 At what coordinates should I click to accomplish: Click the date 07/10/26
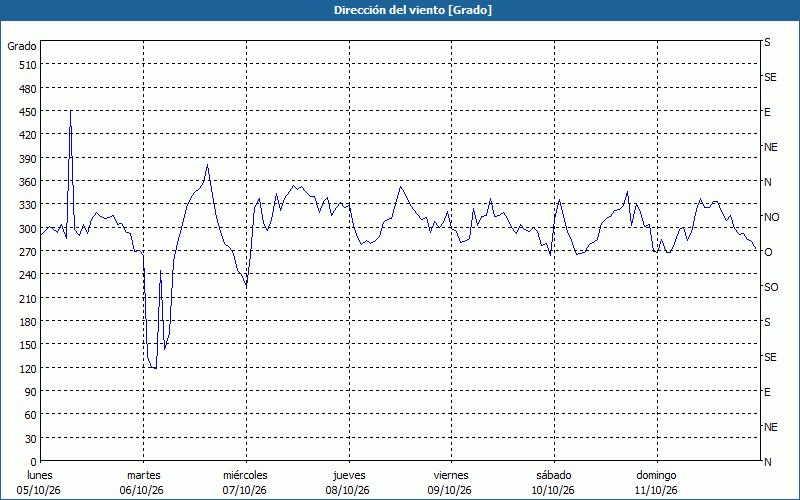tap(244, 490)
